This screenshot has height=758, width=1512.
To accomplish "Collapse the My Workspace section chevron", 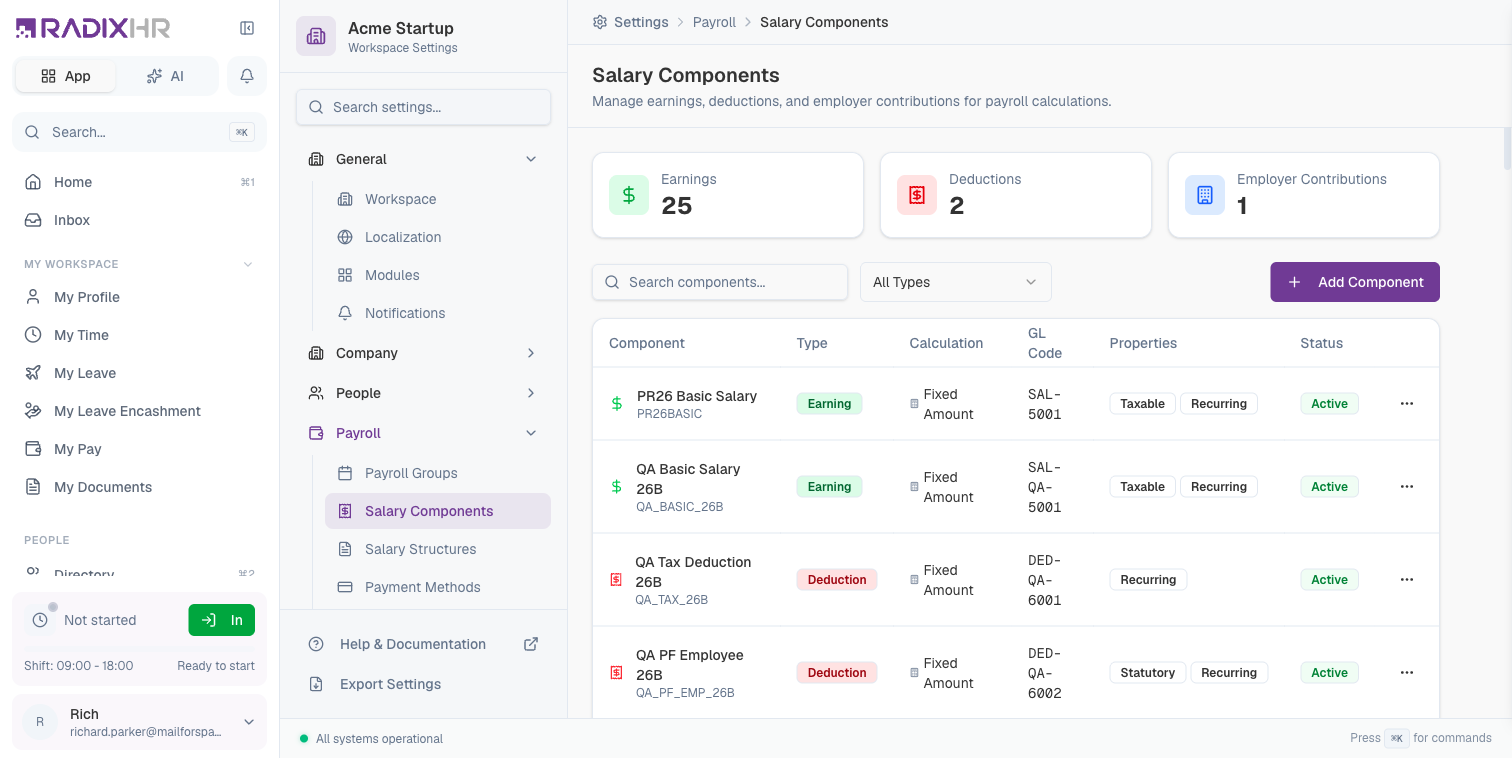I will [x=248, y=264].
